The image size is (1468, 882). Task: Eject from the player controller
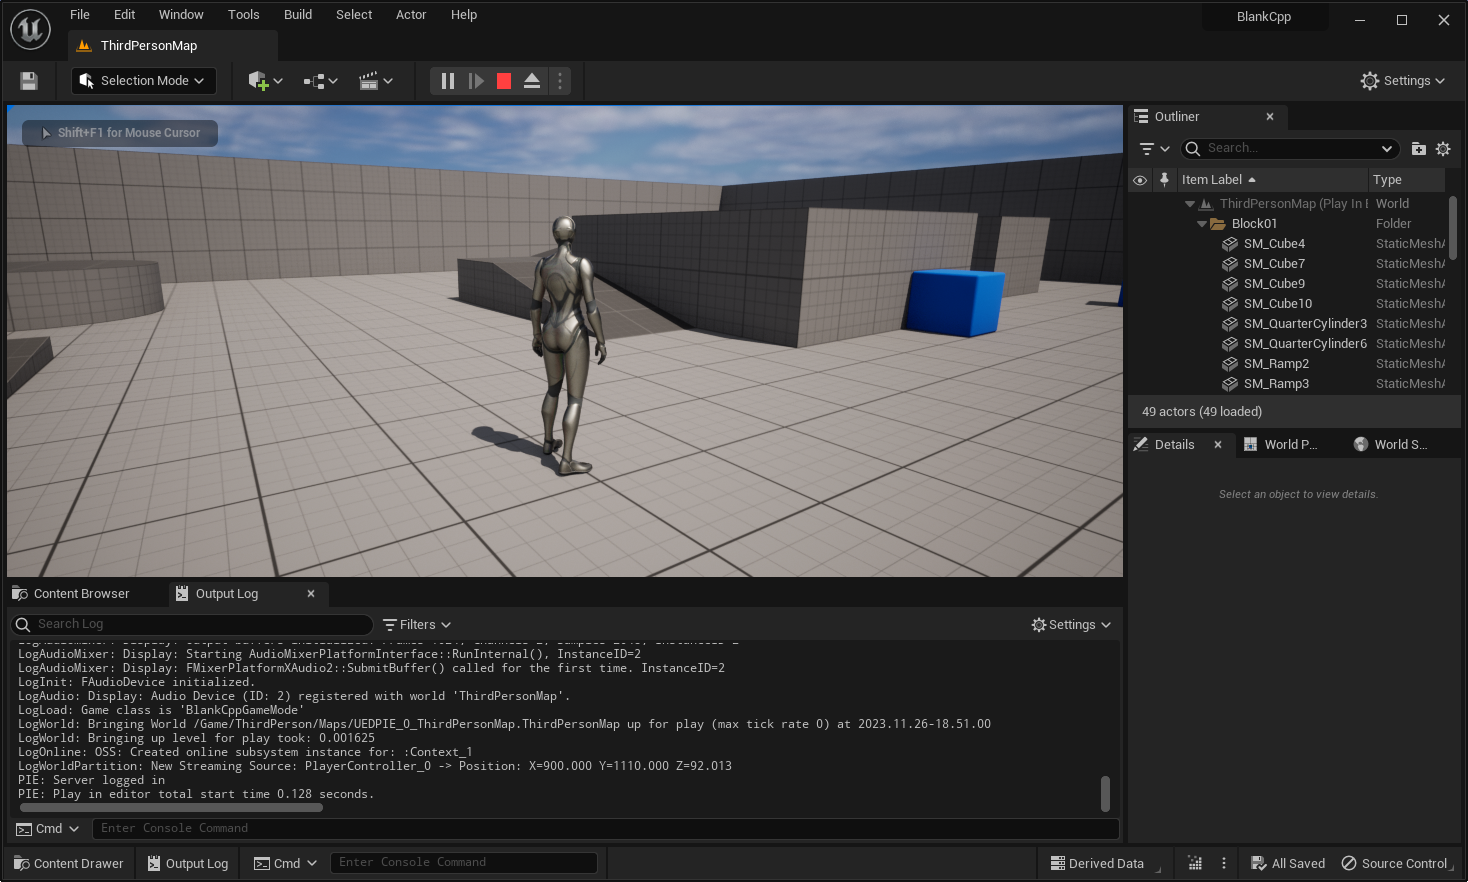[x=532, y=81]
